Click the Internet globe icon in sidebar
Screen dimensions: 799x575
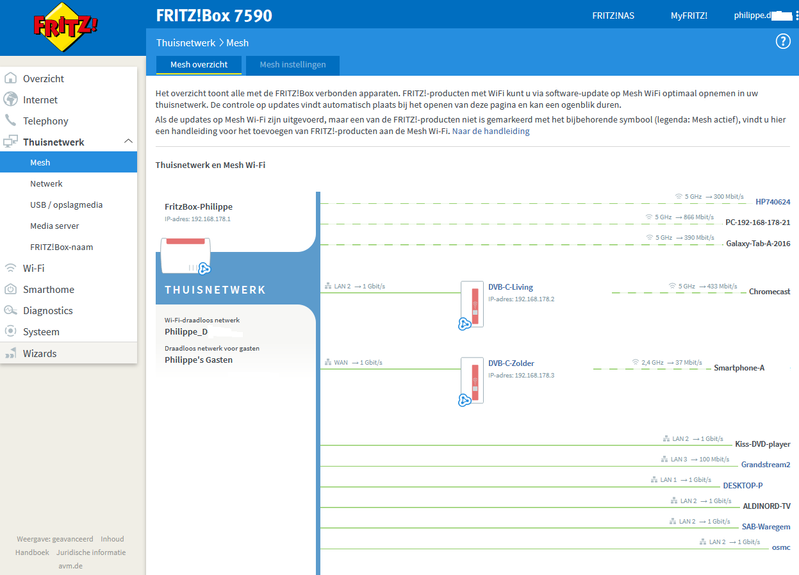pos(11,100)
